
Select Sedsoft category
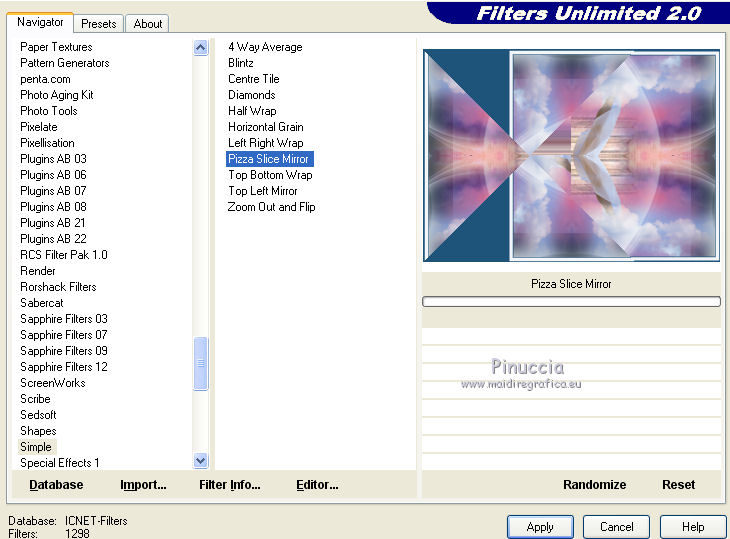[x=38, y=415]
